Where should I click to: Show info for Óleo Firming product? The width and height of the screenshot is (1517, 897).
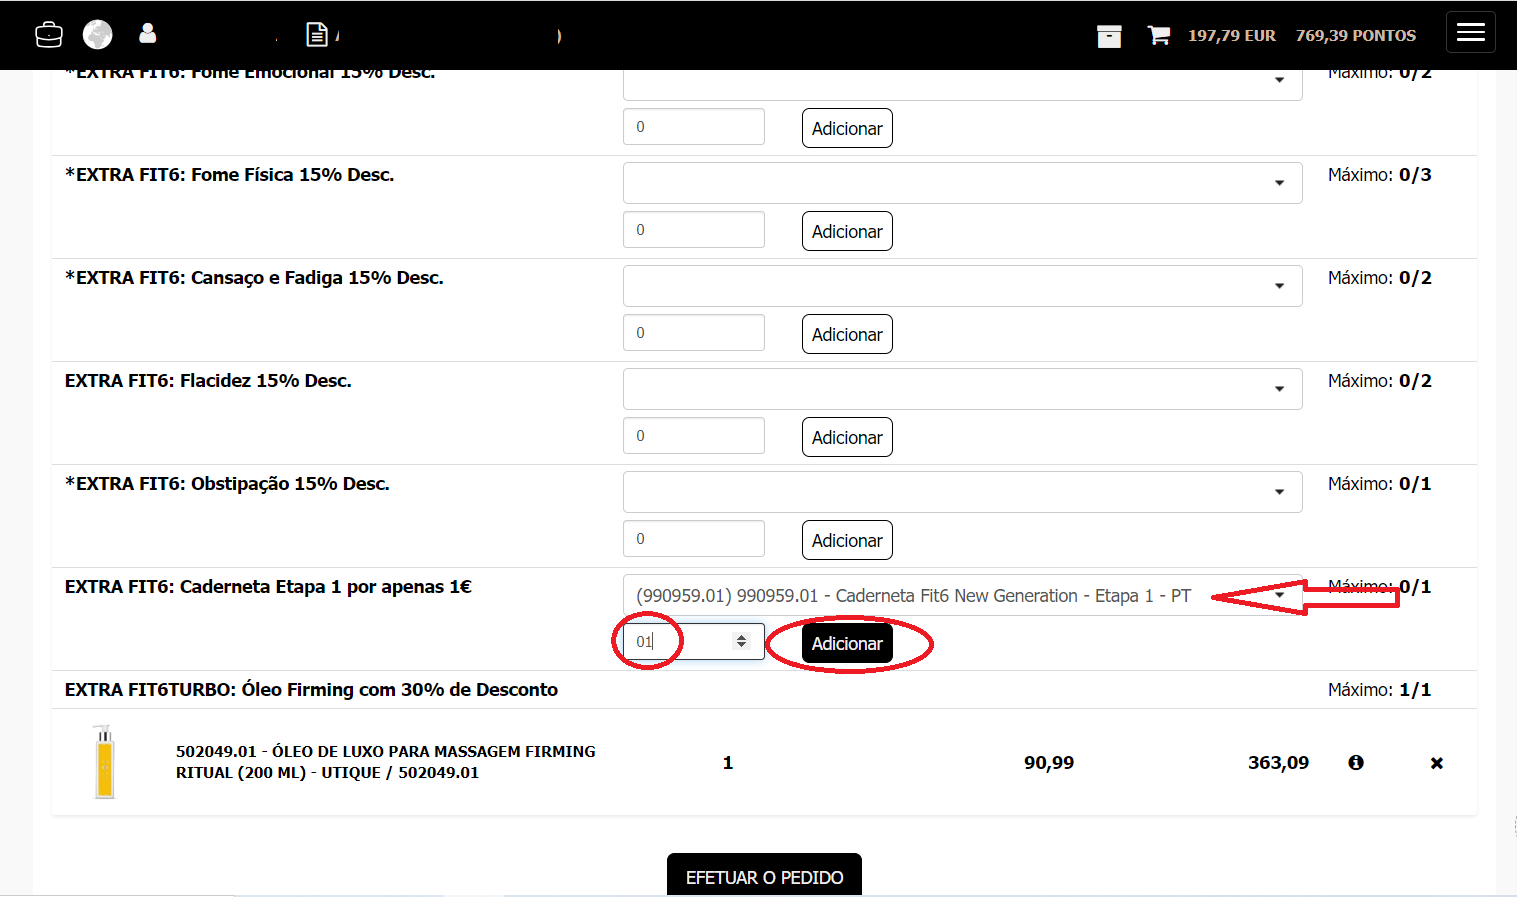tap(1356, 763)
